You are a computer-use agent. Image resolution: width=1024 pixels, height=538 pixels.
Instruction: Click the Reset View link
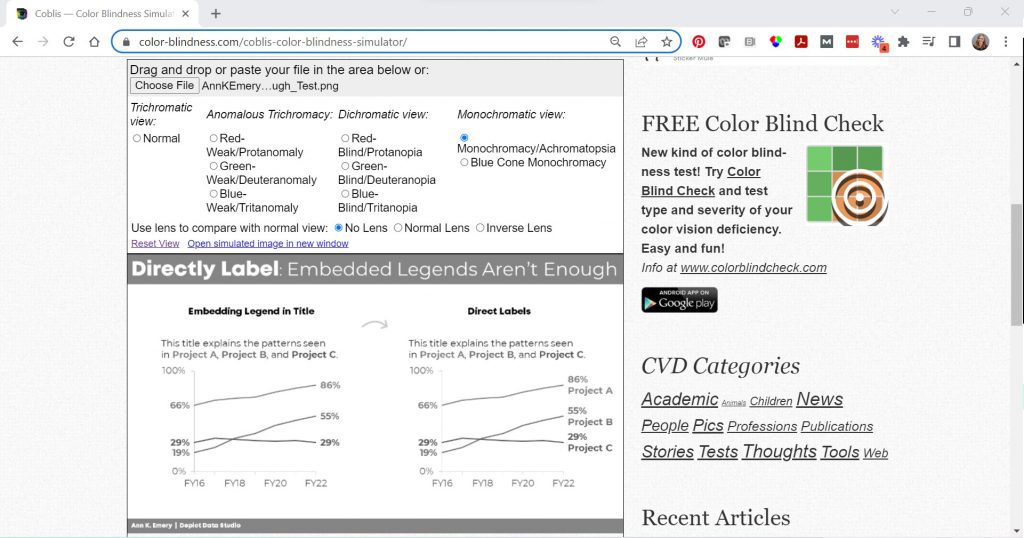[x=155, y=244]
